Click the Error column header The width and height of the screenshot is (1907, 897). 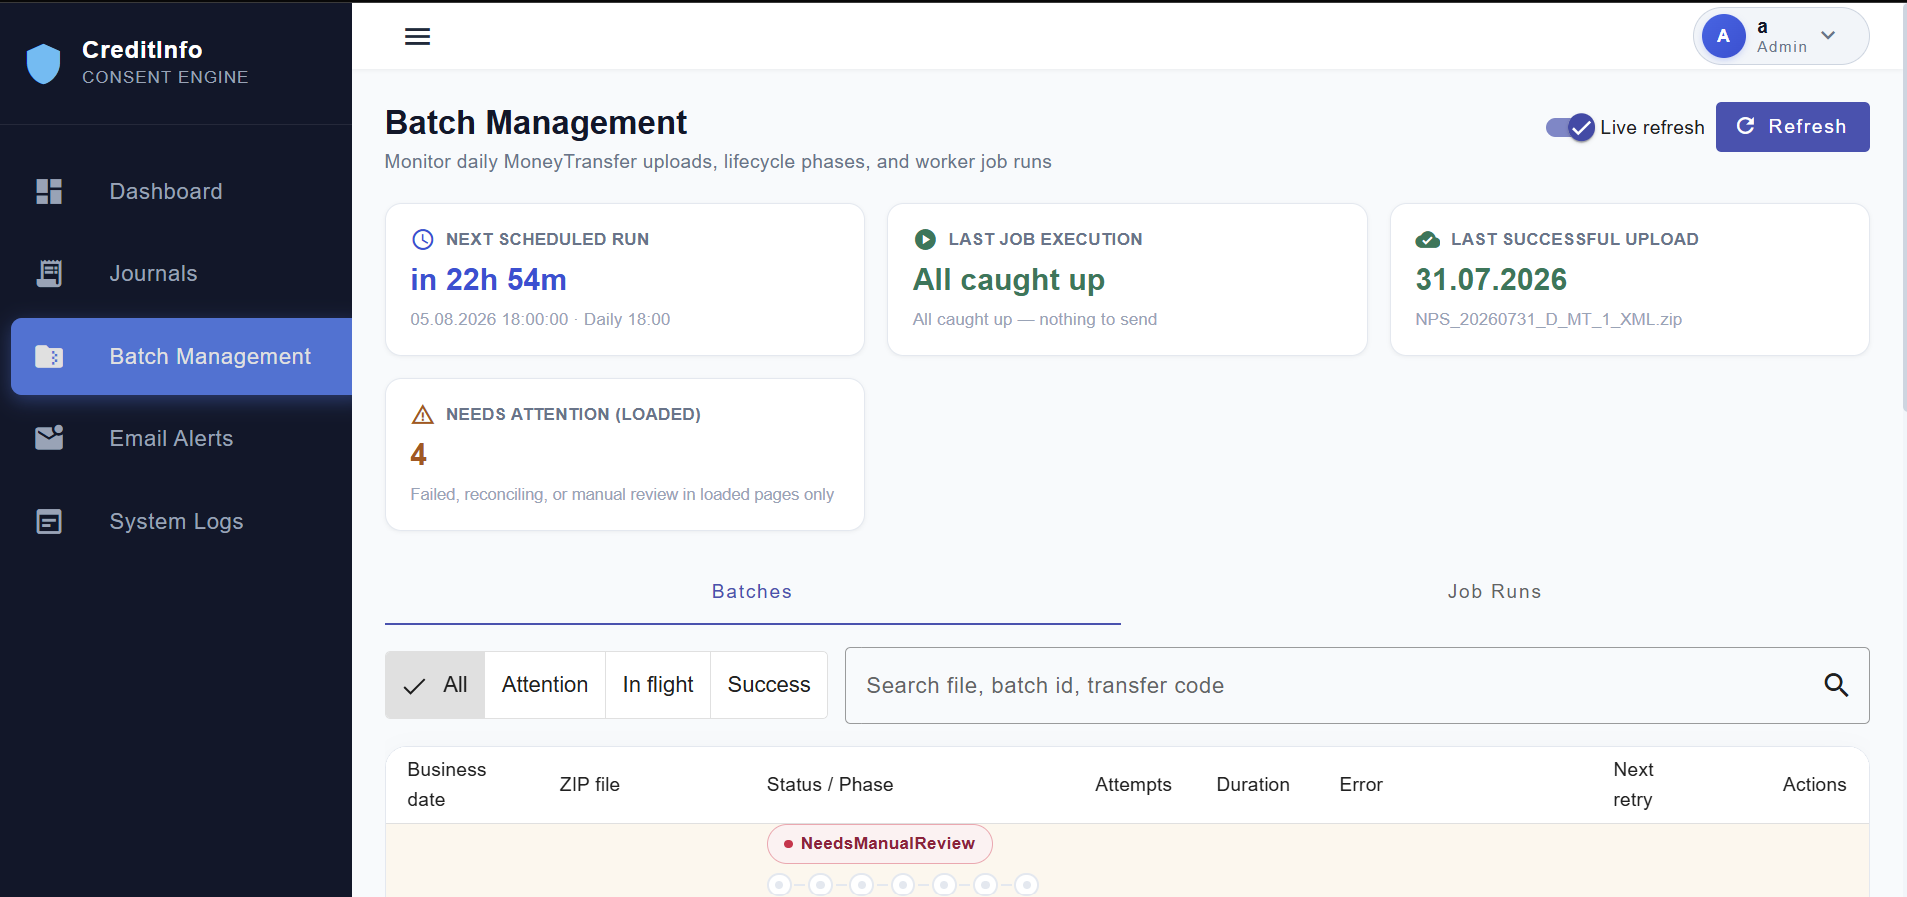tap(1361, 785)
